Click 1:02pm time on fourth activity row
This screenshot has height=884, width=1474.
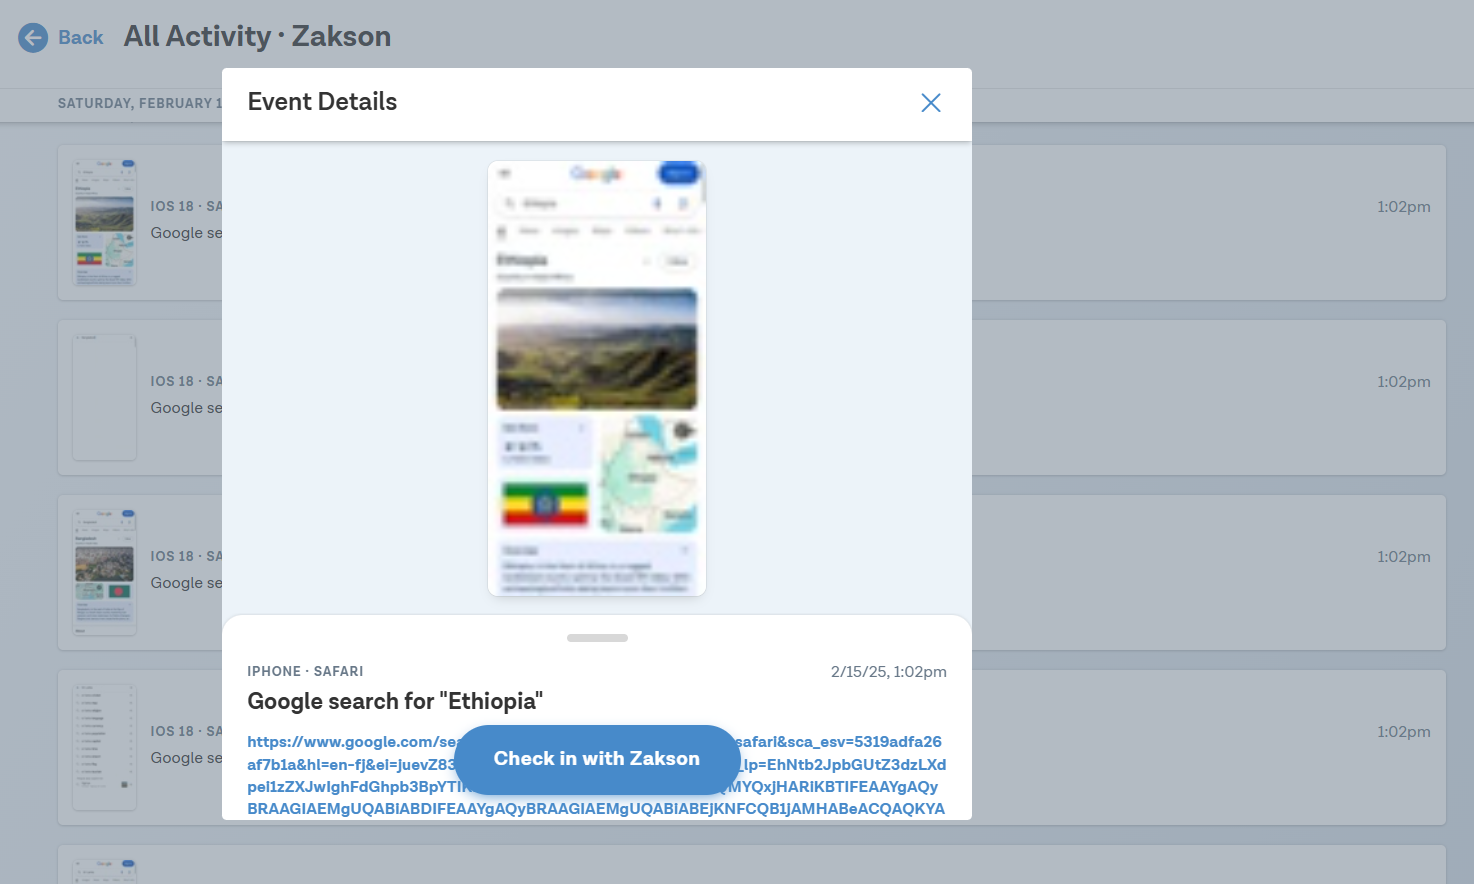(x=1403, y=732)
